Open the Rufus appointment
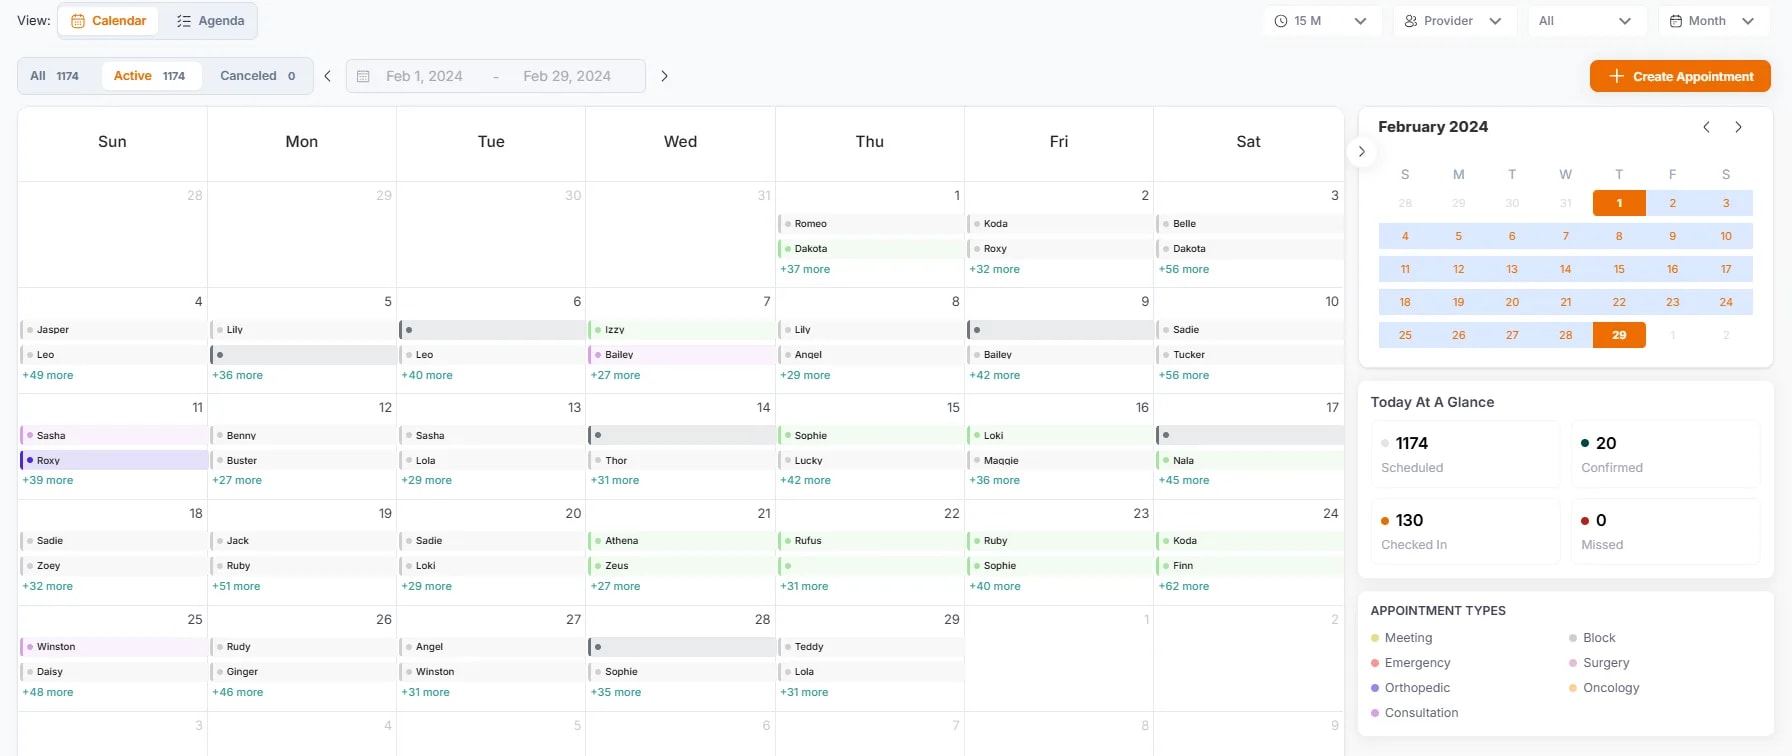 click(x=870, y=541)
